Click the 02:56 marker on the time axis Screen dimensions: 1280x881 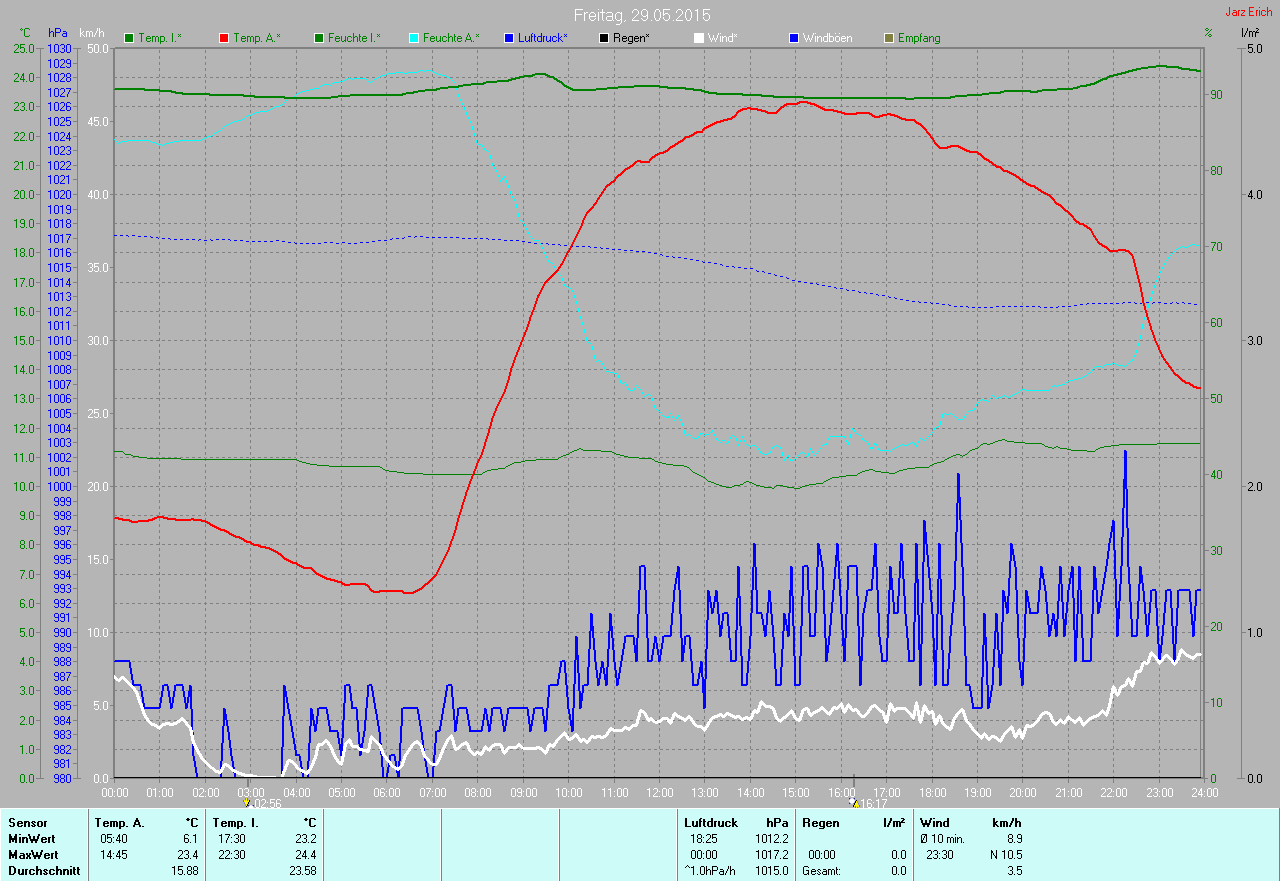click(x=263, y=803)
